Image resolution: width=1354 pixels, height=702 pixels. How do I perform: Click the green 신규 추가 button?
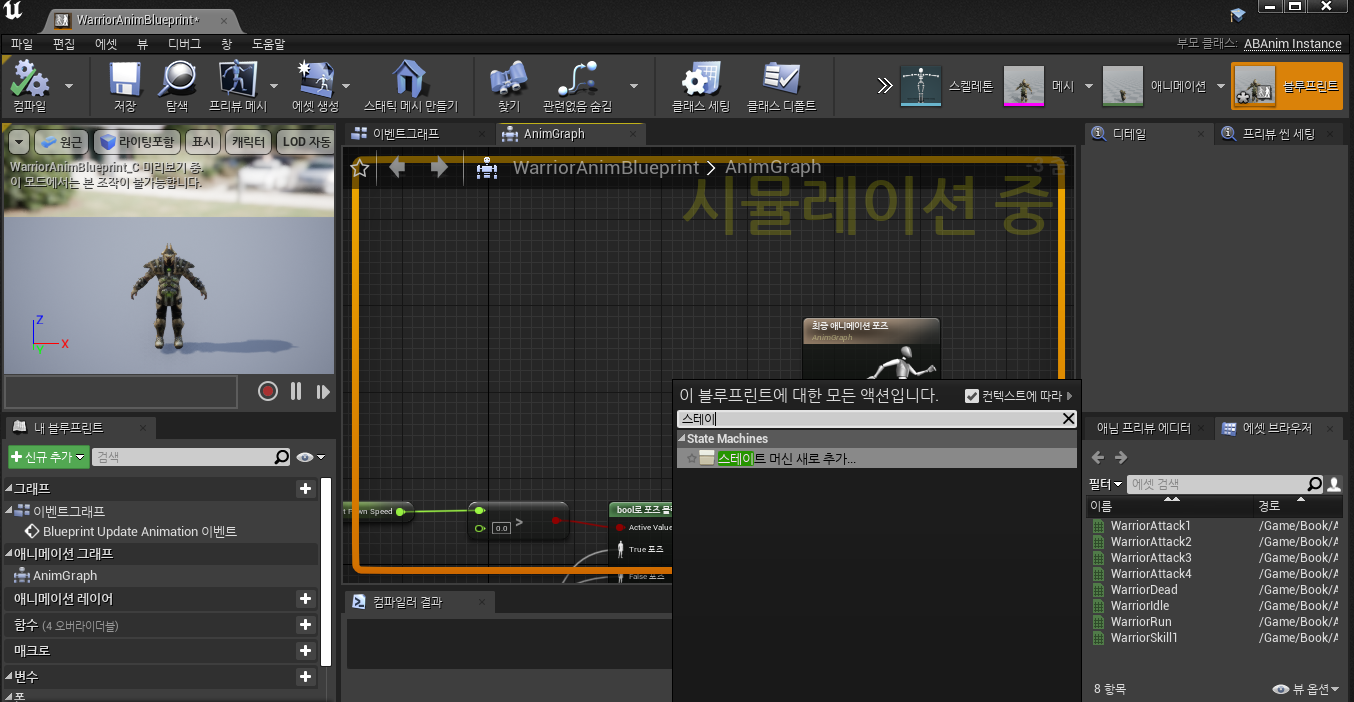coord(48,457)
